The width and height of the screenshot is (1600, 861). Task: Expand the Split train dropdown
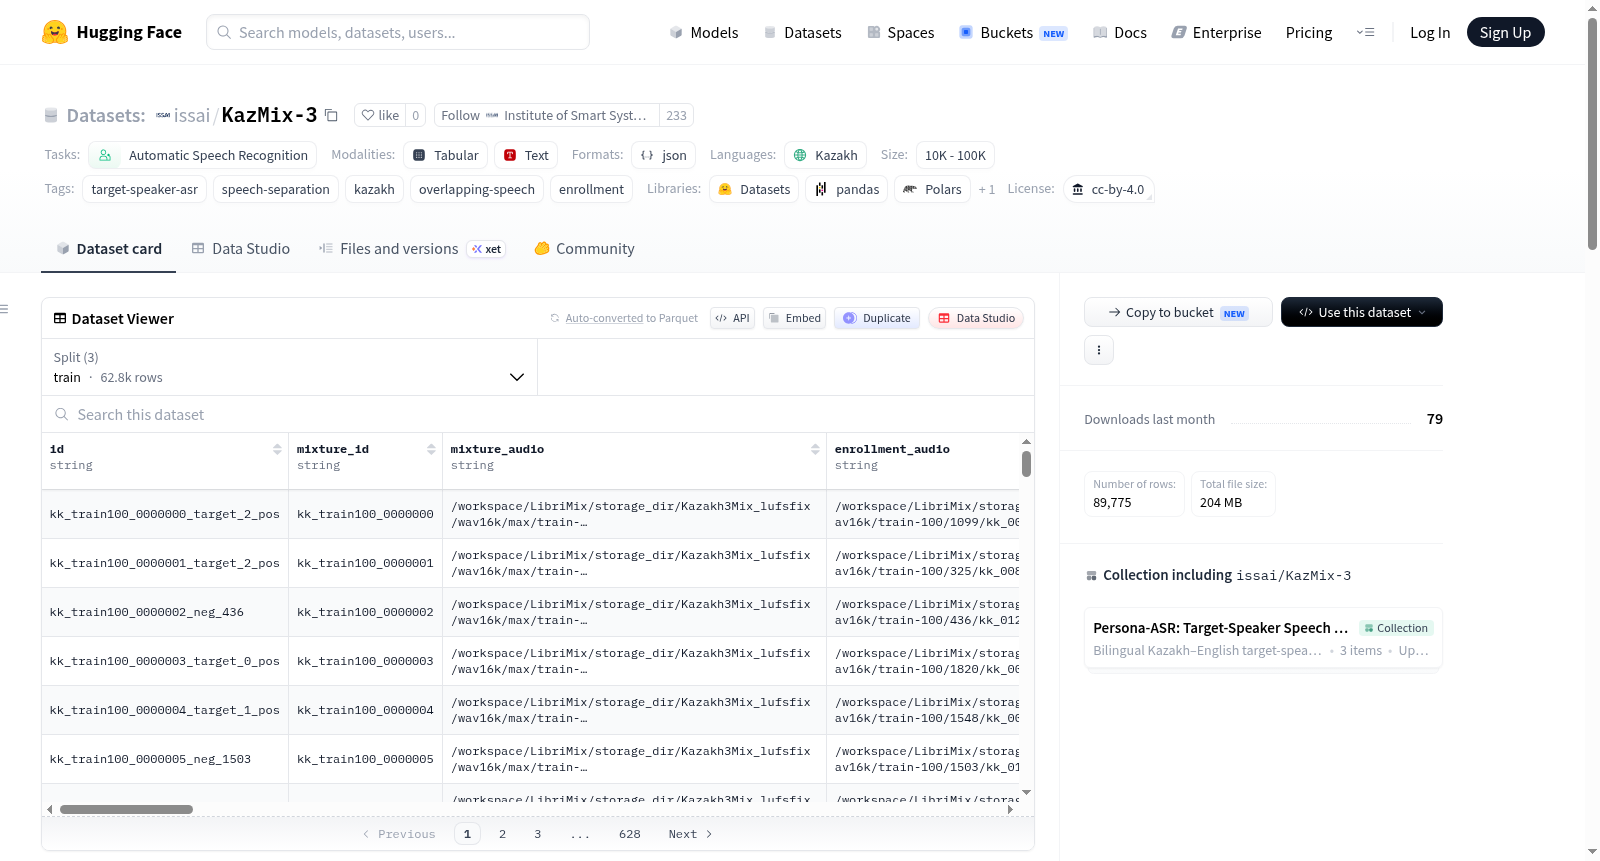tap(289, 367)
